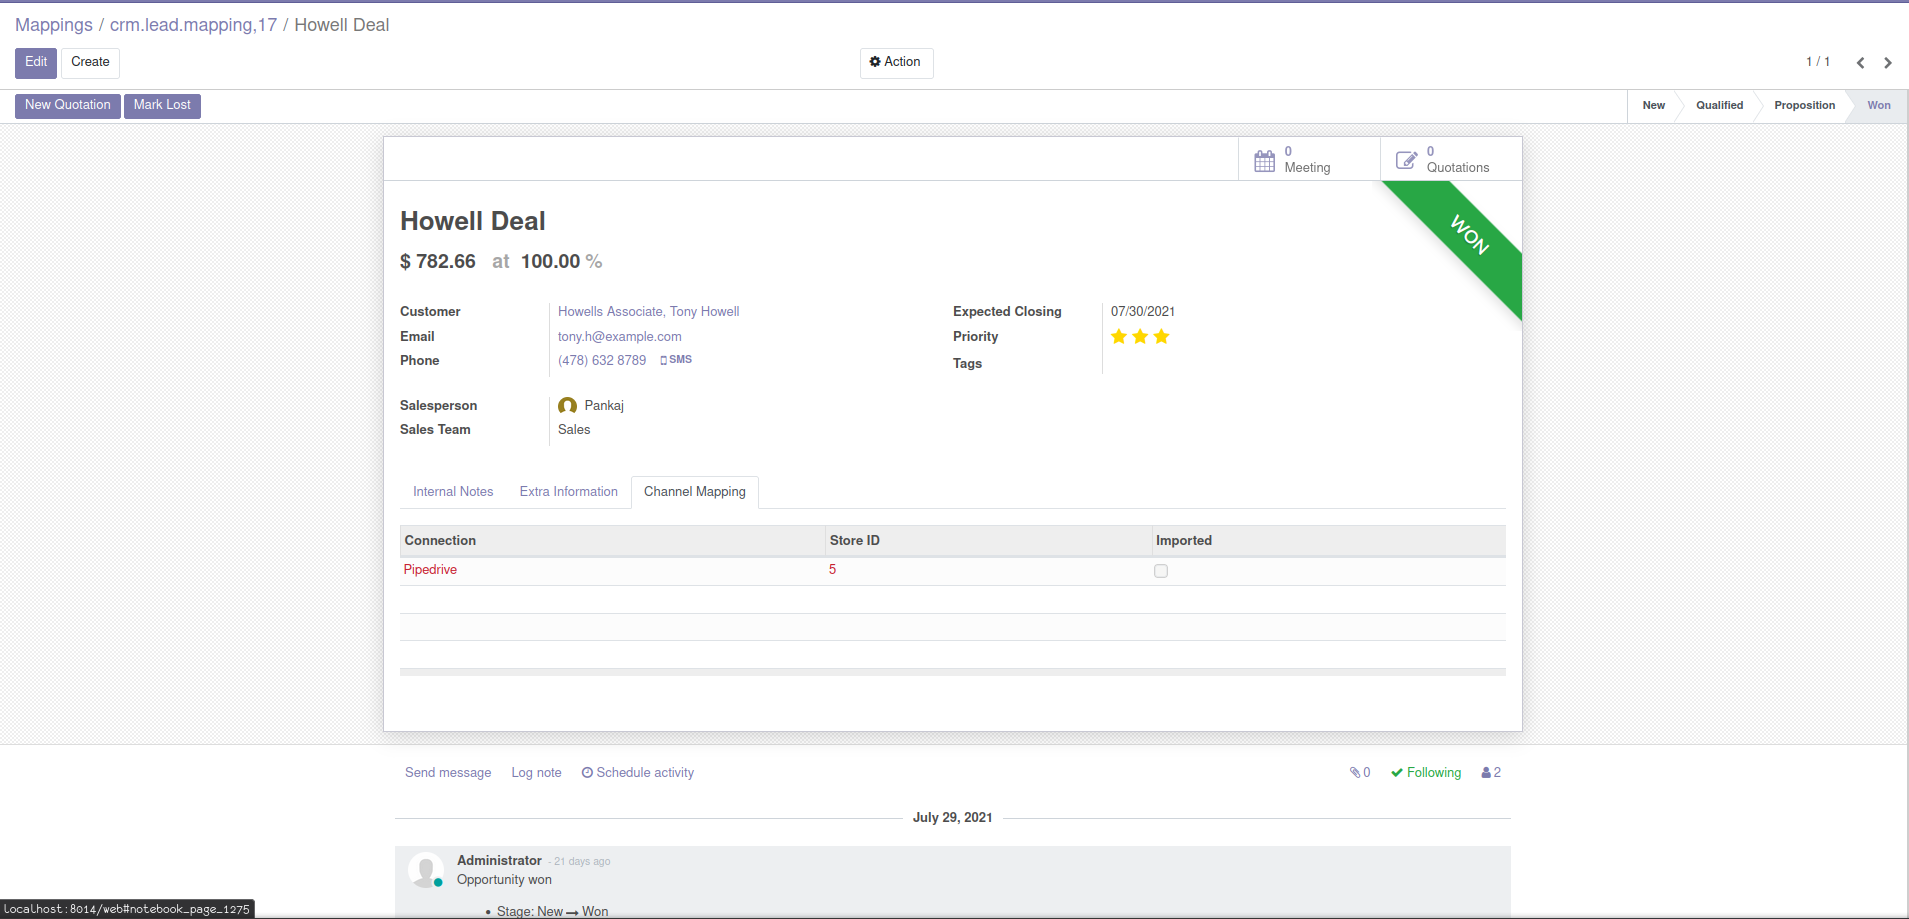Viewport: 1909px width, 919px height.
Task: Click the third priority star
Action: (x=1161, y=337)
